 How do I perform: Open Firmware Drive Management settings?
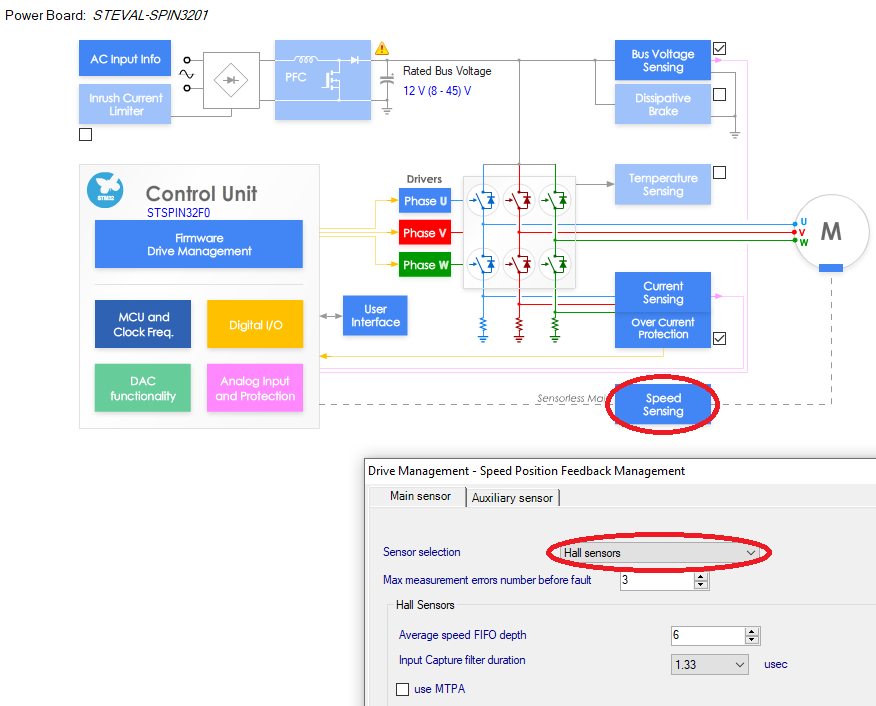point(199,244)
